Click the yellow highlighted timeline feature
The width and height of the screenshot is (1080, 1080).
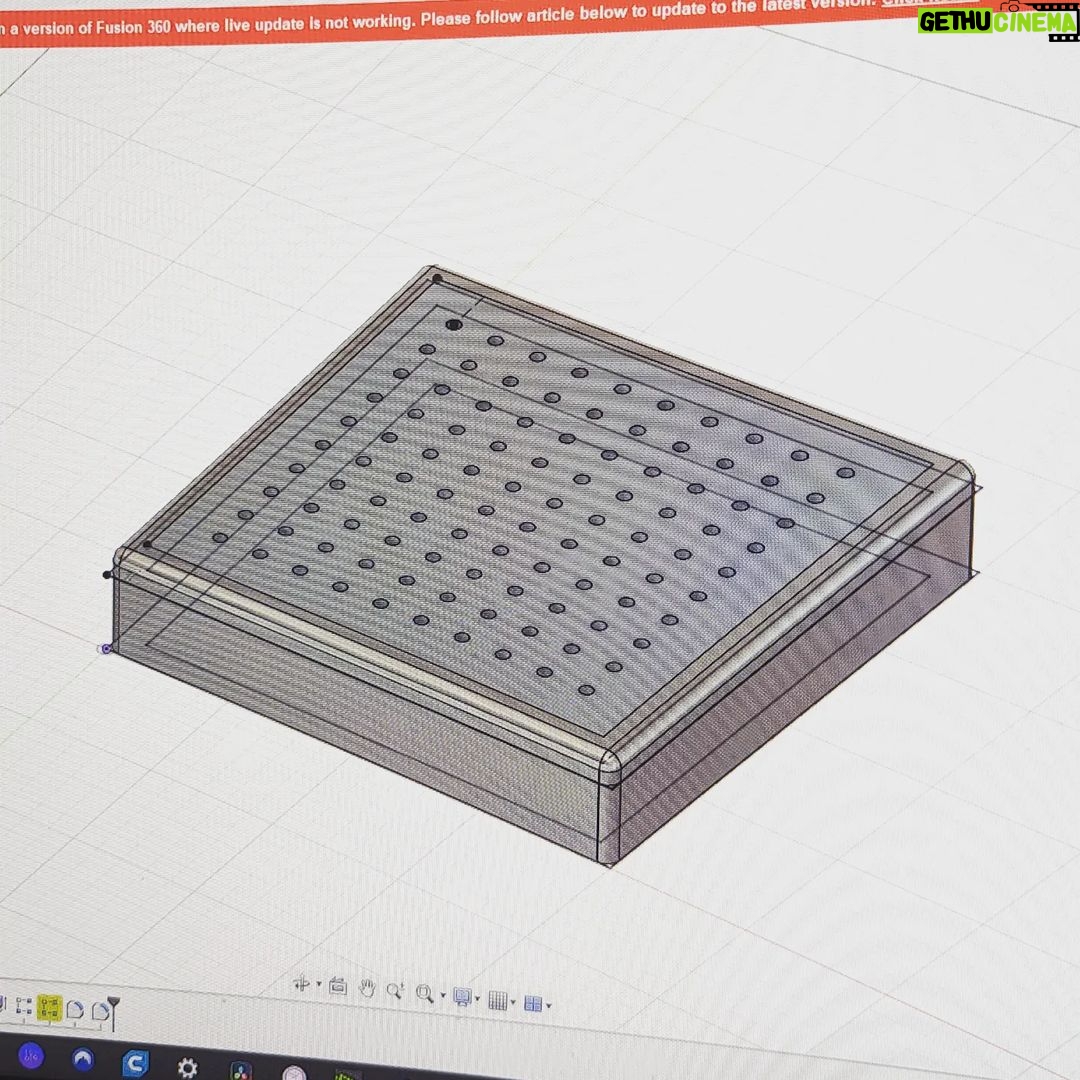pyautogui.click(x=49, y=1008)
